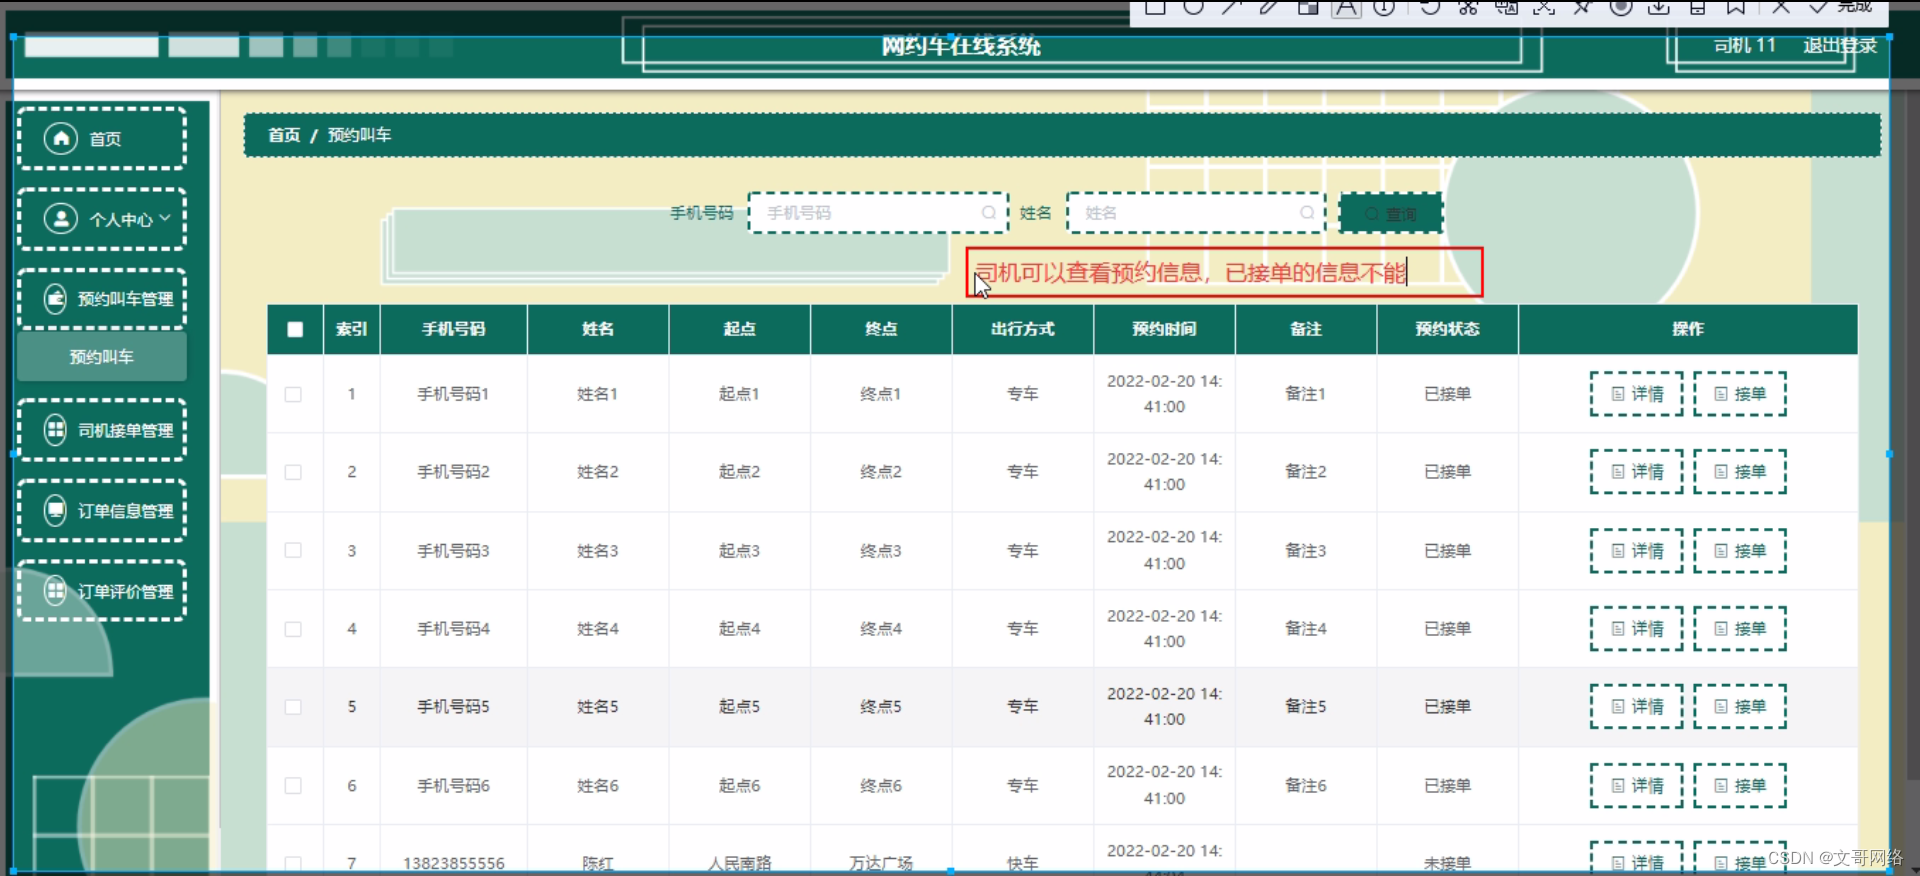Click phone number 13823855556 cell

pyautogui.click(x=454, y=863)
